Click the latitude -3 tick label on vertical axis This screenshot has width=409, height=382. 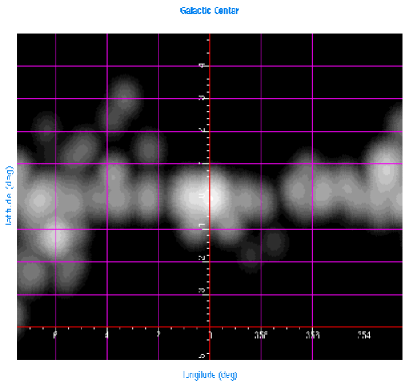[x=201, y=291]
